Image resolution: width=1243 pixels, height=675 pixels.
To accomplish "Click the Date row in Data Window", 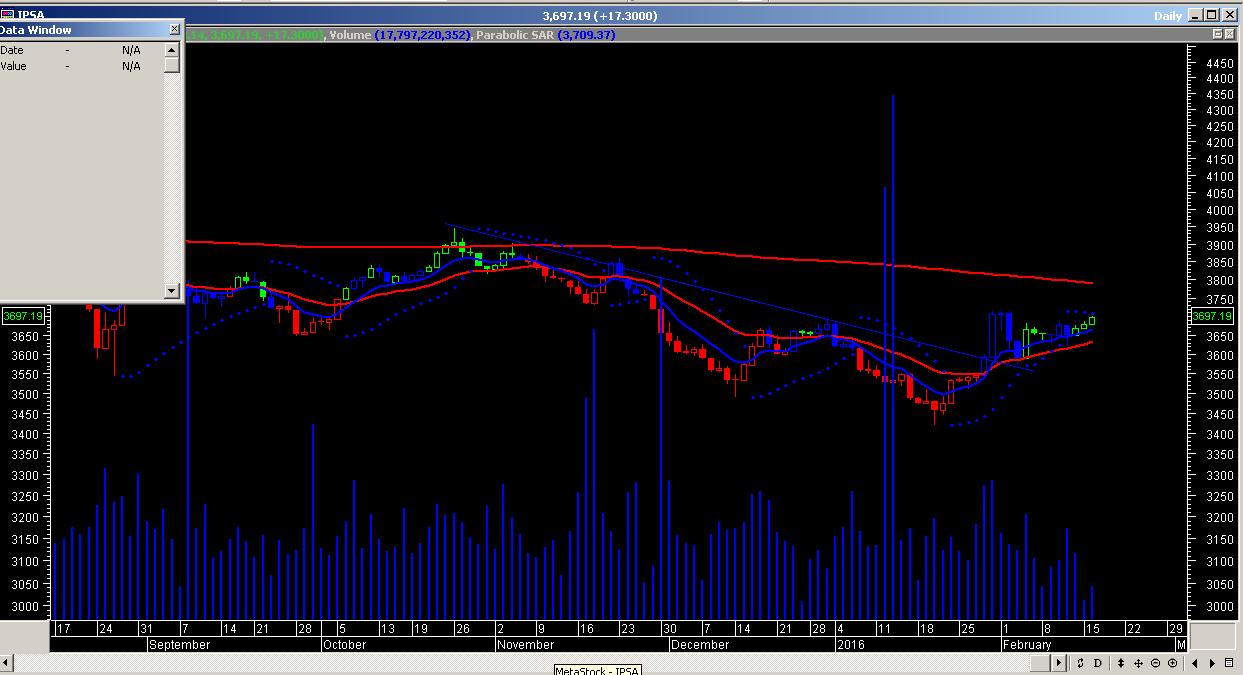I will pyautogui.click(x=82, y=50).
